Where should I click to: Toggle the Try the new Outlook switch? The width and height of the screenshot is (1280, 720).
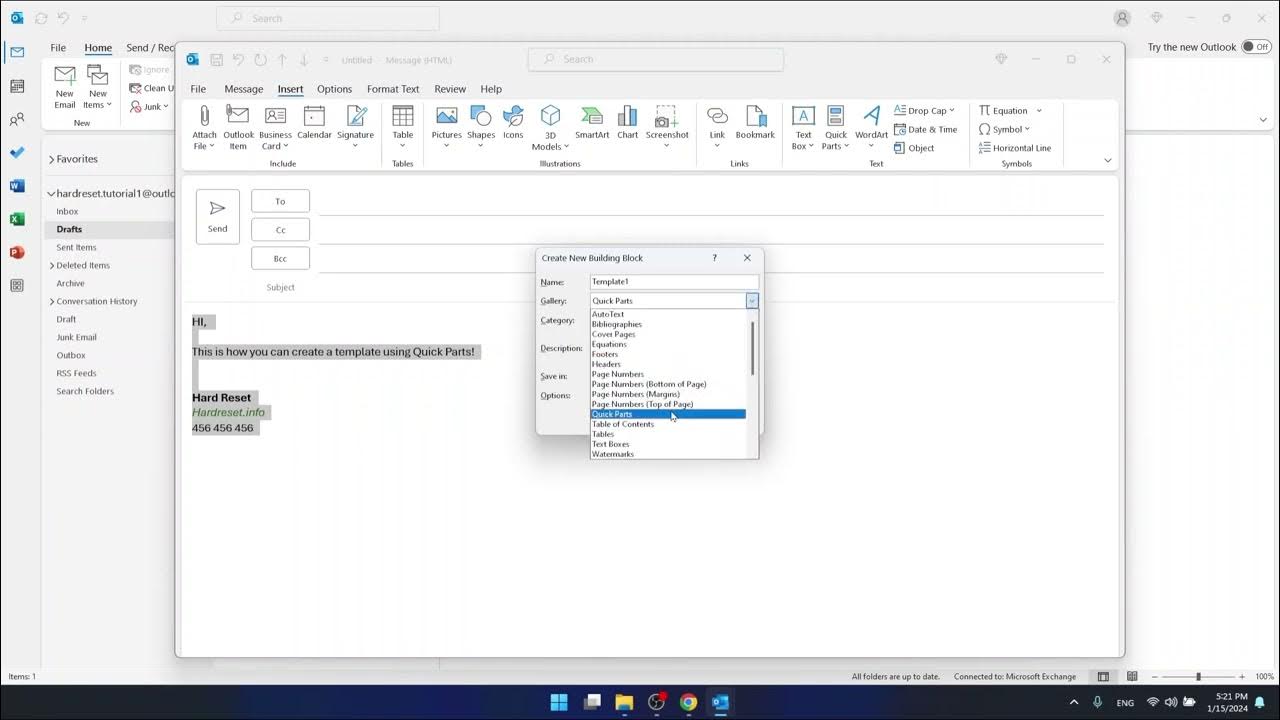[x=1255, y=47]
